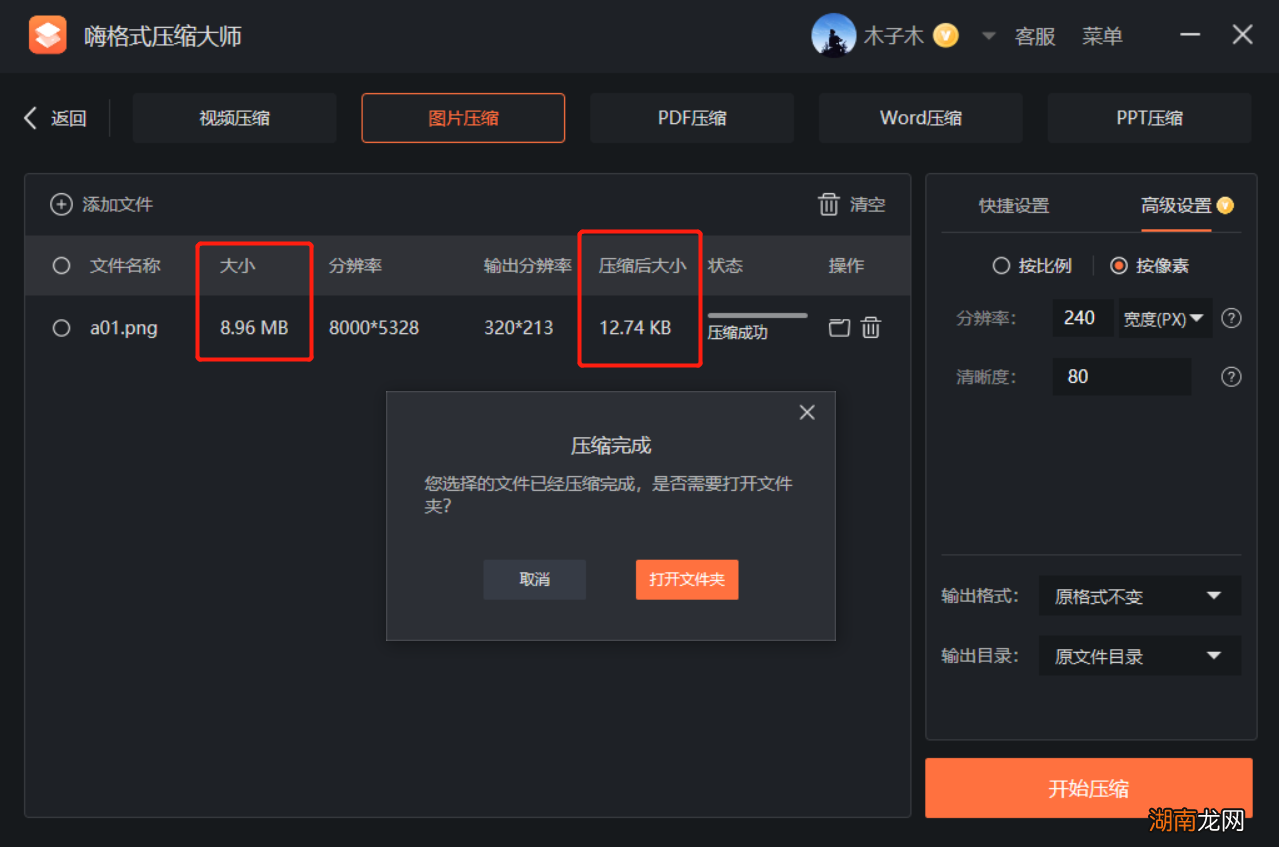The width and height of the screenshot is (1279, 847).
Task: Click the 分辨率 input showing 240
Action: [1082, 318]
